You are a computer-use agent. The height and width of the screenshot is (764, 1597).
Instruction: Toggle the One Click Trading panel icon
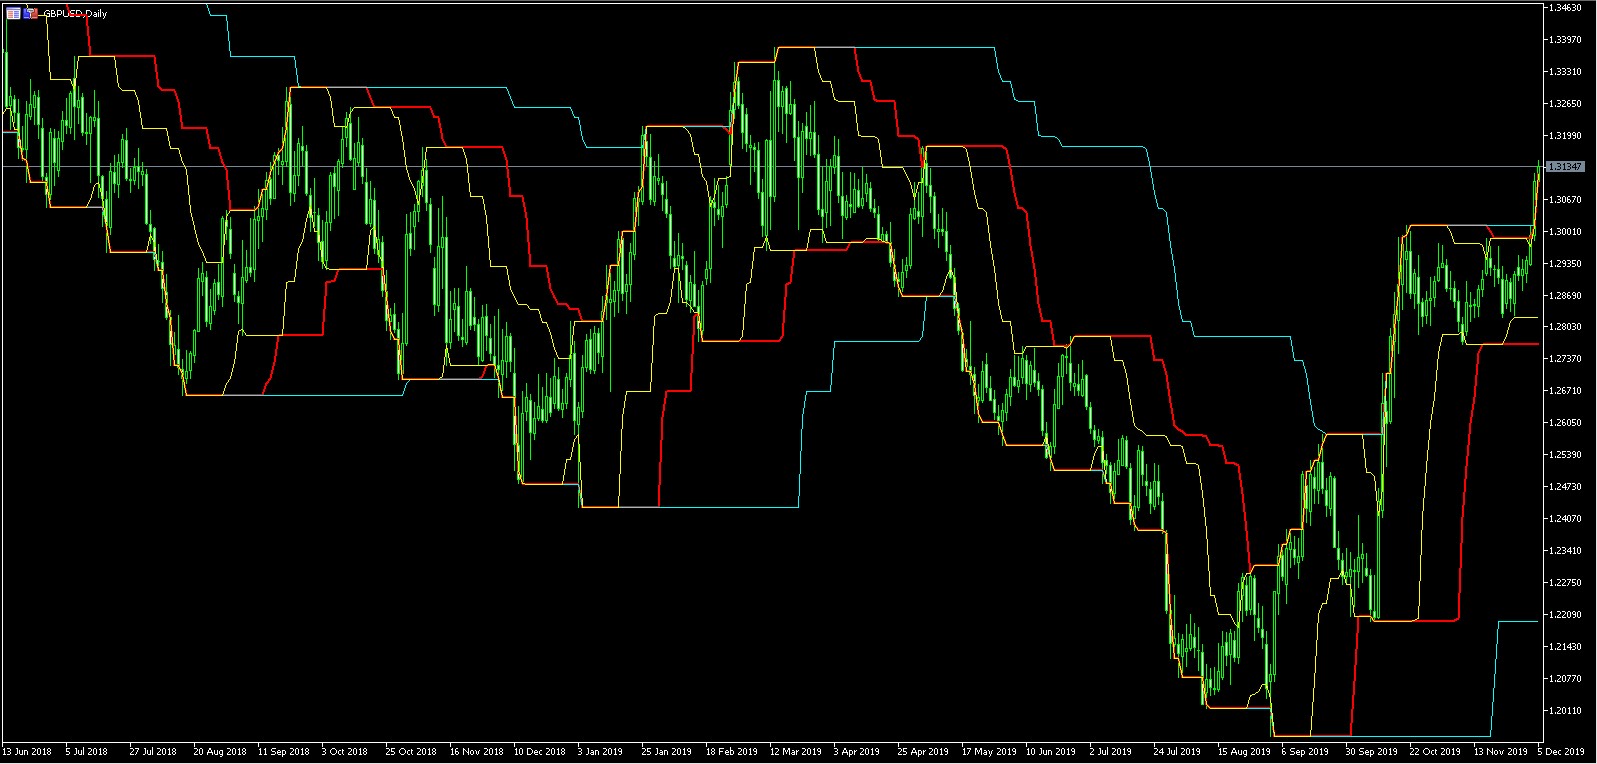[30, 13]
